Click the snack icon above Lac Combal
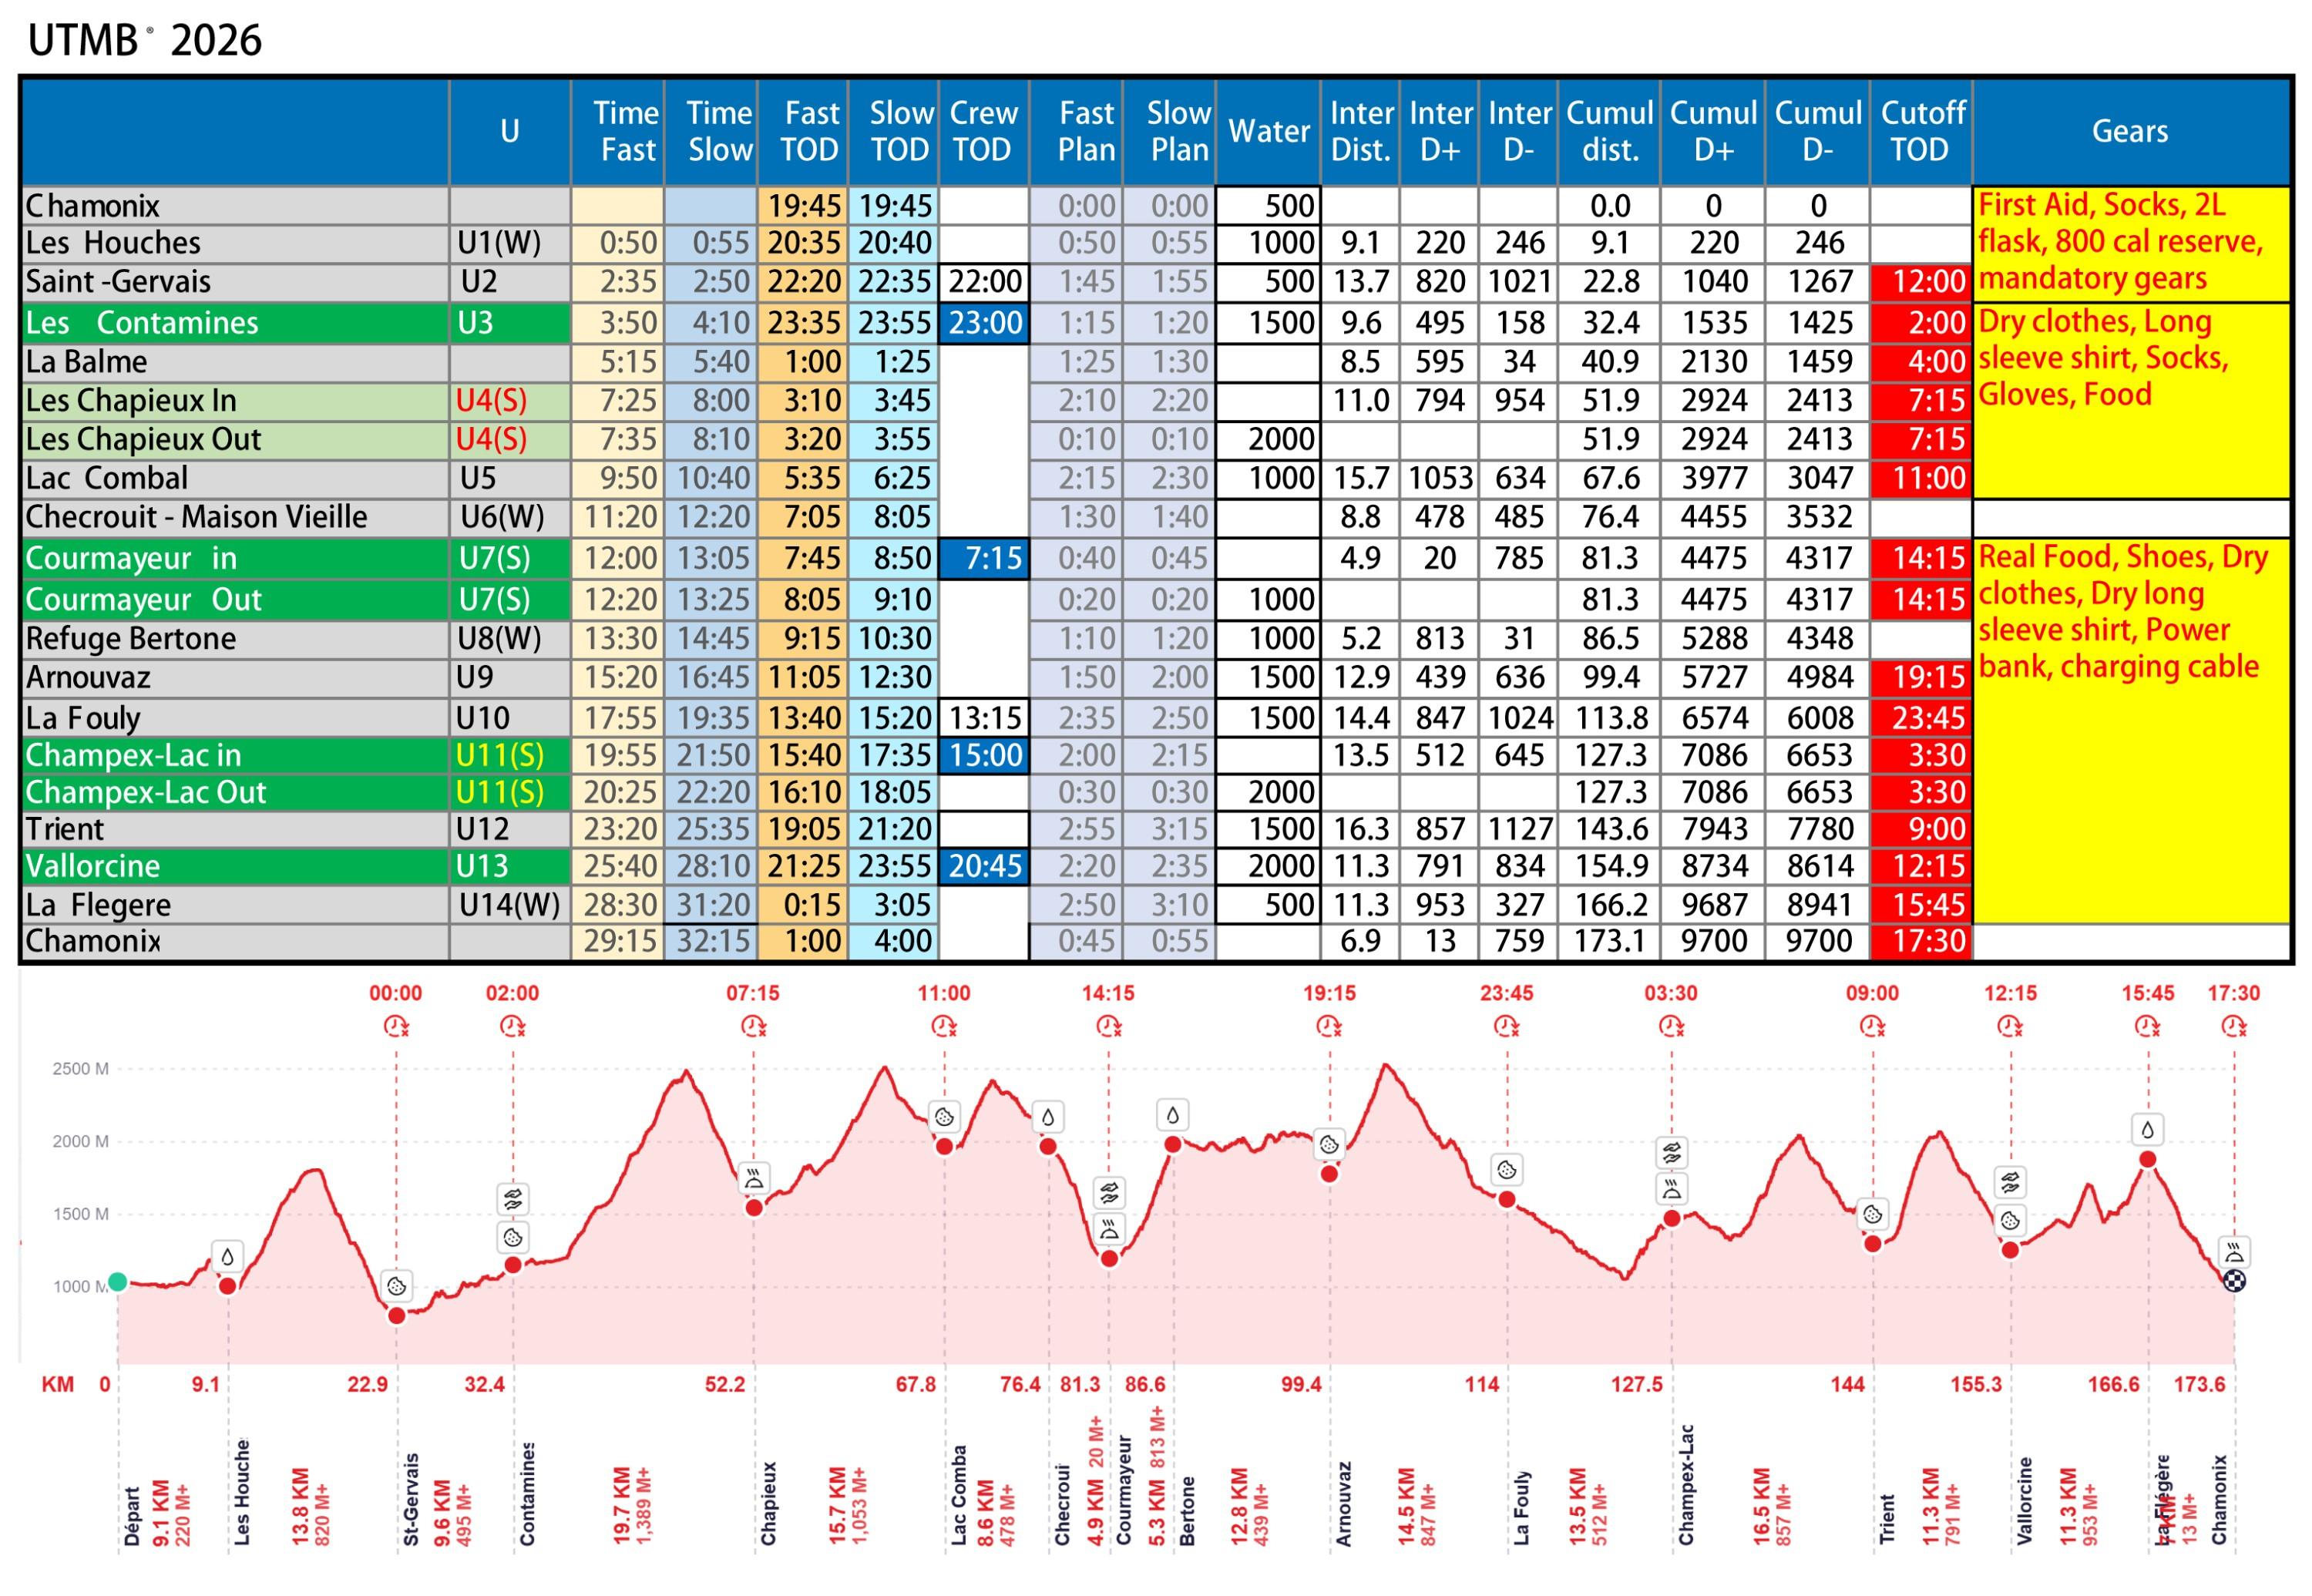Image resolution: width=2312 pixels, height=1596 pixels. pos(944,1116)
